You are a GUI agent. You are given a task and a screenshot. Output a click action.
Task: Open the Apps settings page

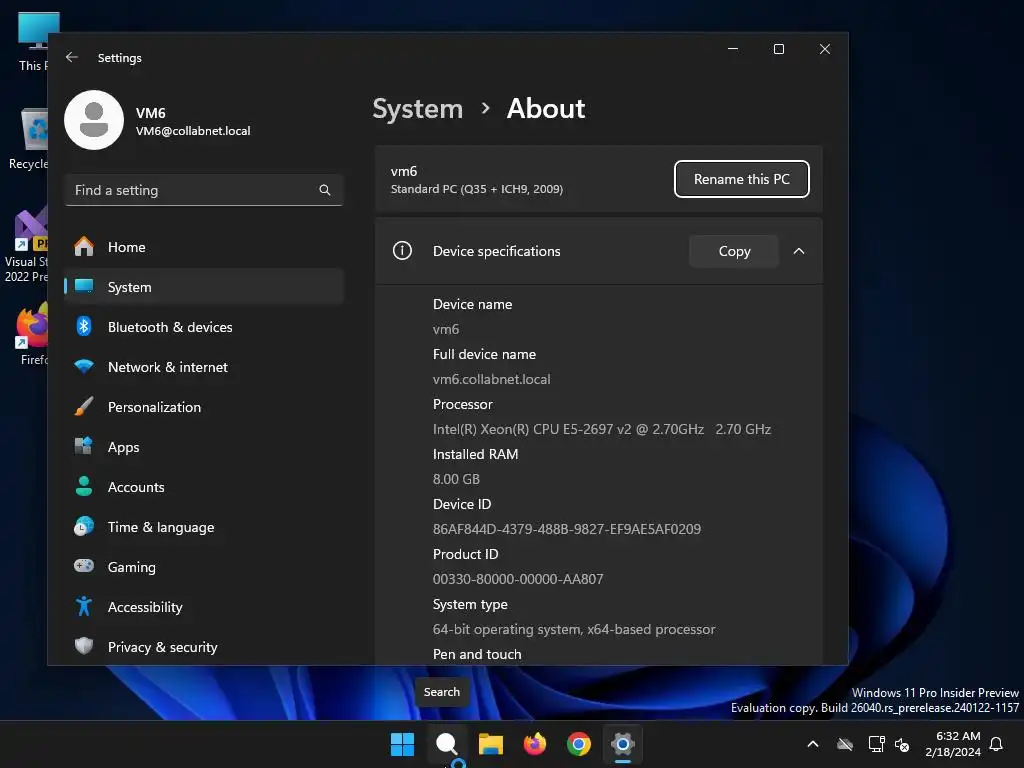(204, 447)
